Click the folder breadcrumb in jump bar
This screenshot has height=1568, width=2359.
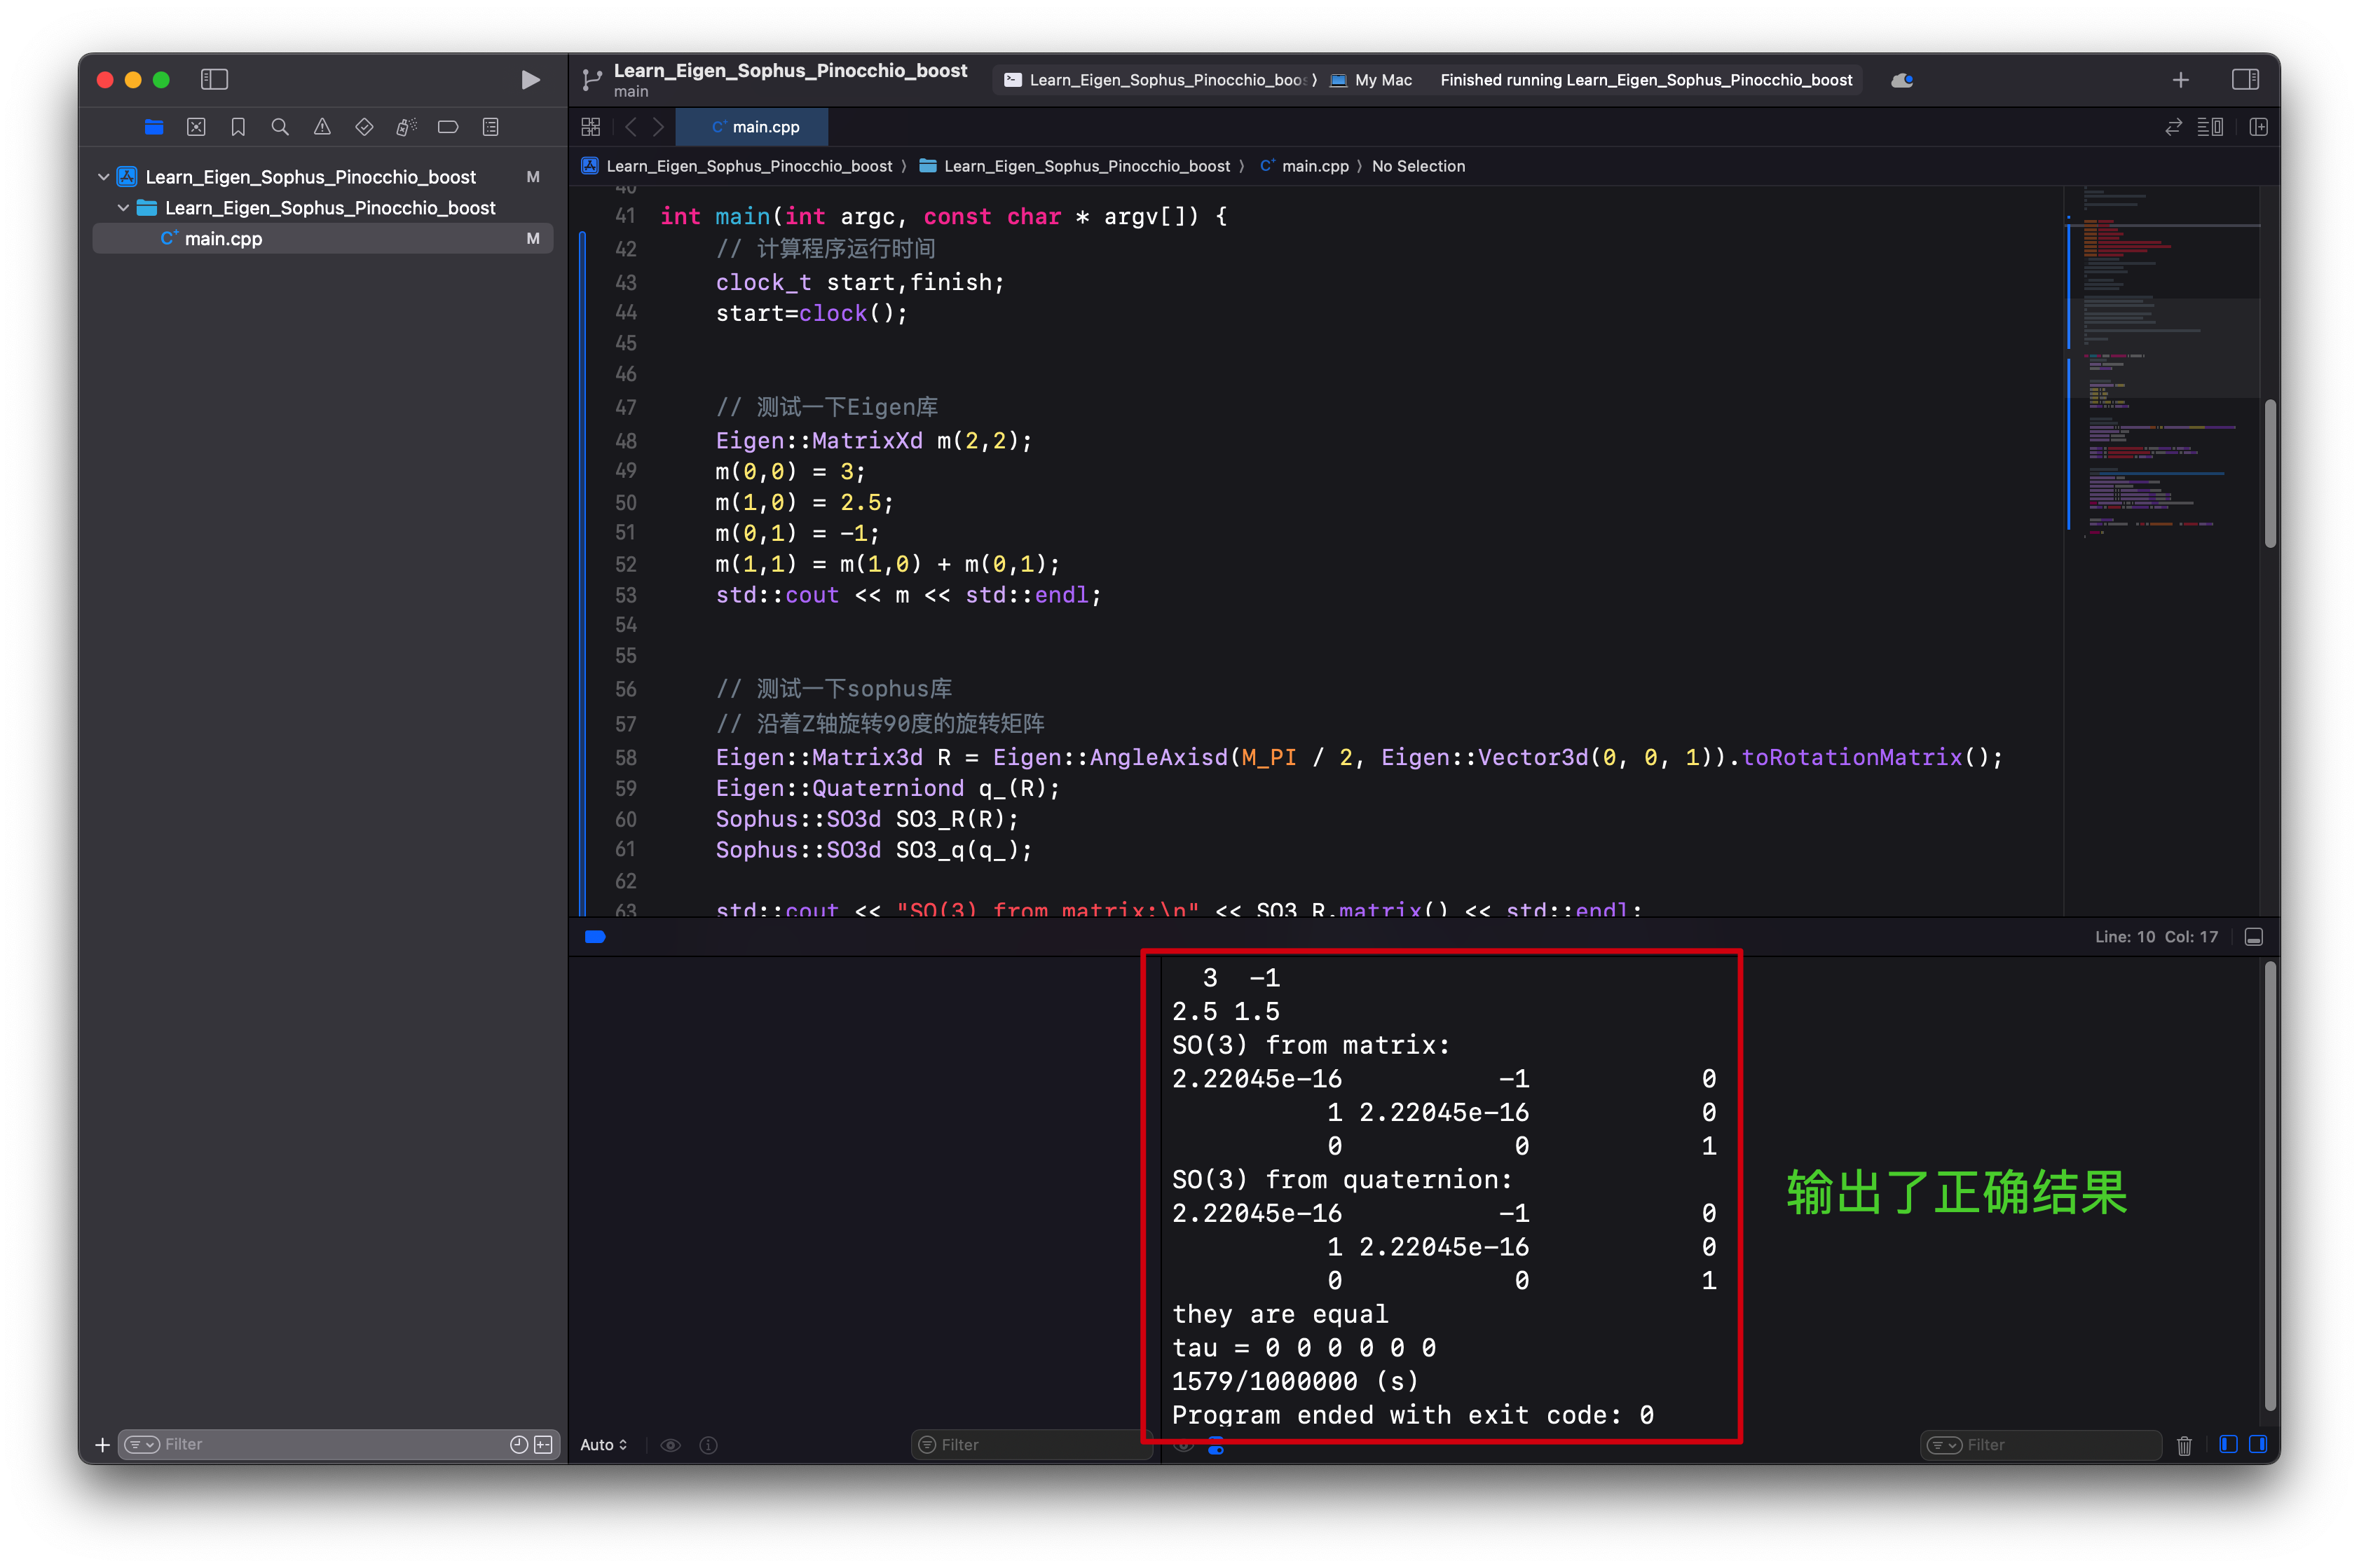click(x=1075, y=166)
